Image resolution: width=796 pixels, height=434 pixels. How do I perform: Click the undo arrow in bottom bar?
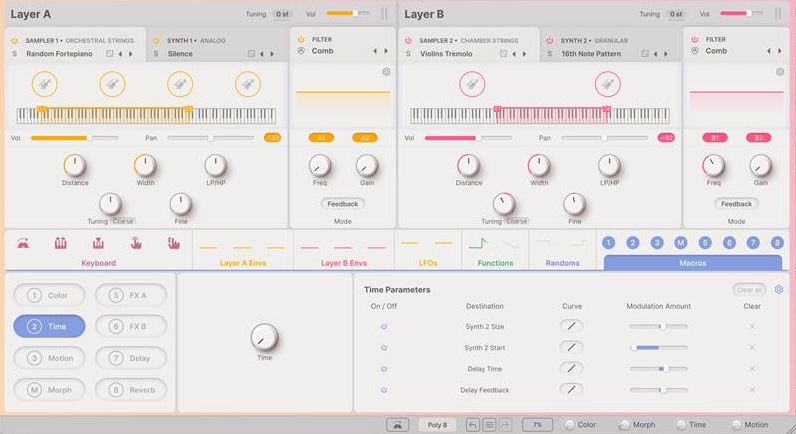coord(473,425)
